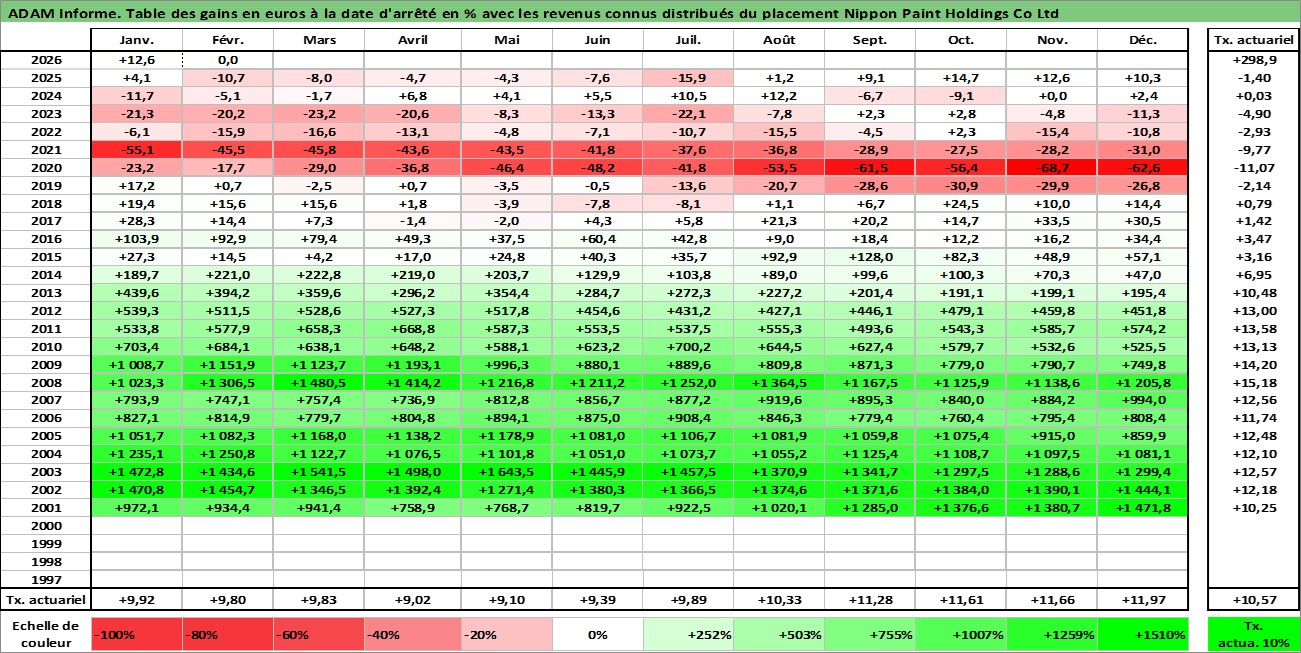This screenshot has height=653, width=1301.
Task: Select the 'Mai' column header
Action: coord(507,40)
